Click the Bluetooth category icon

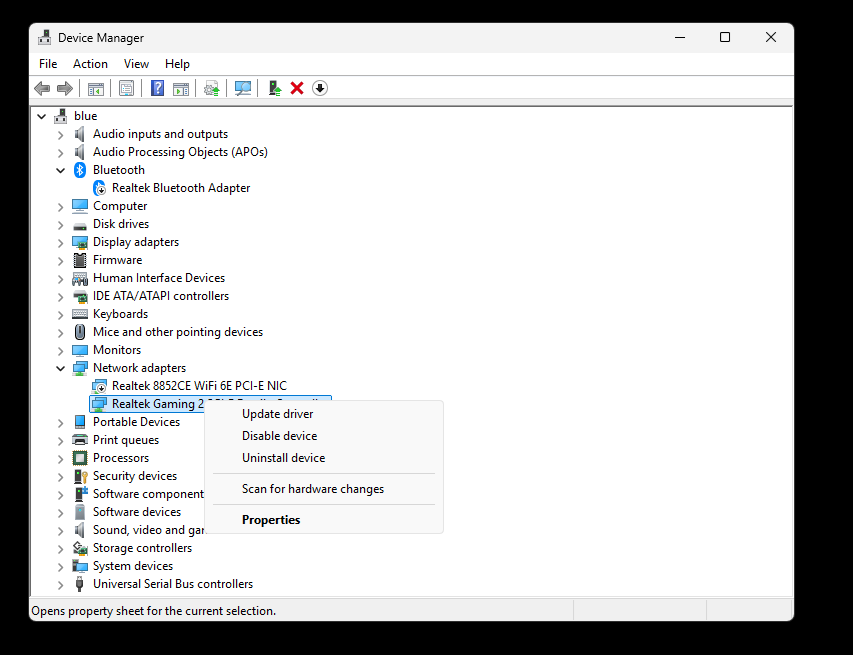click(80, 170)
